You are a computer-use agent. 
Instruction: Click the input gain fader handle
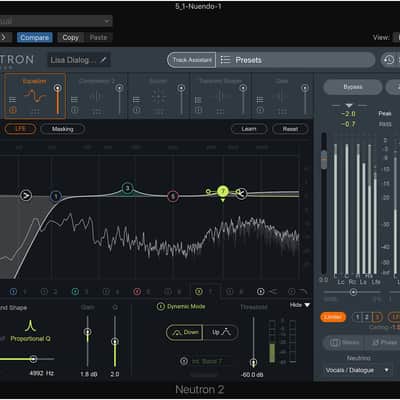tap(324, 159)
